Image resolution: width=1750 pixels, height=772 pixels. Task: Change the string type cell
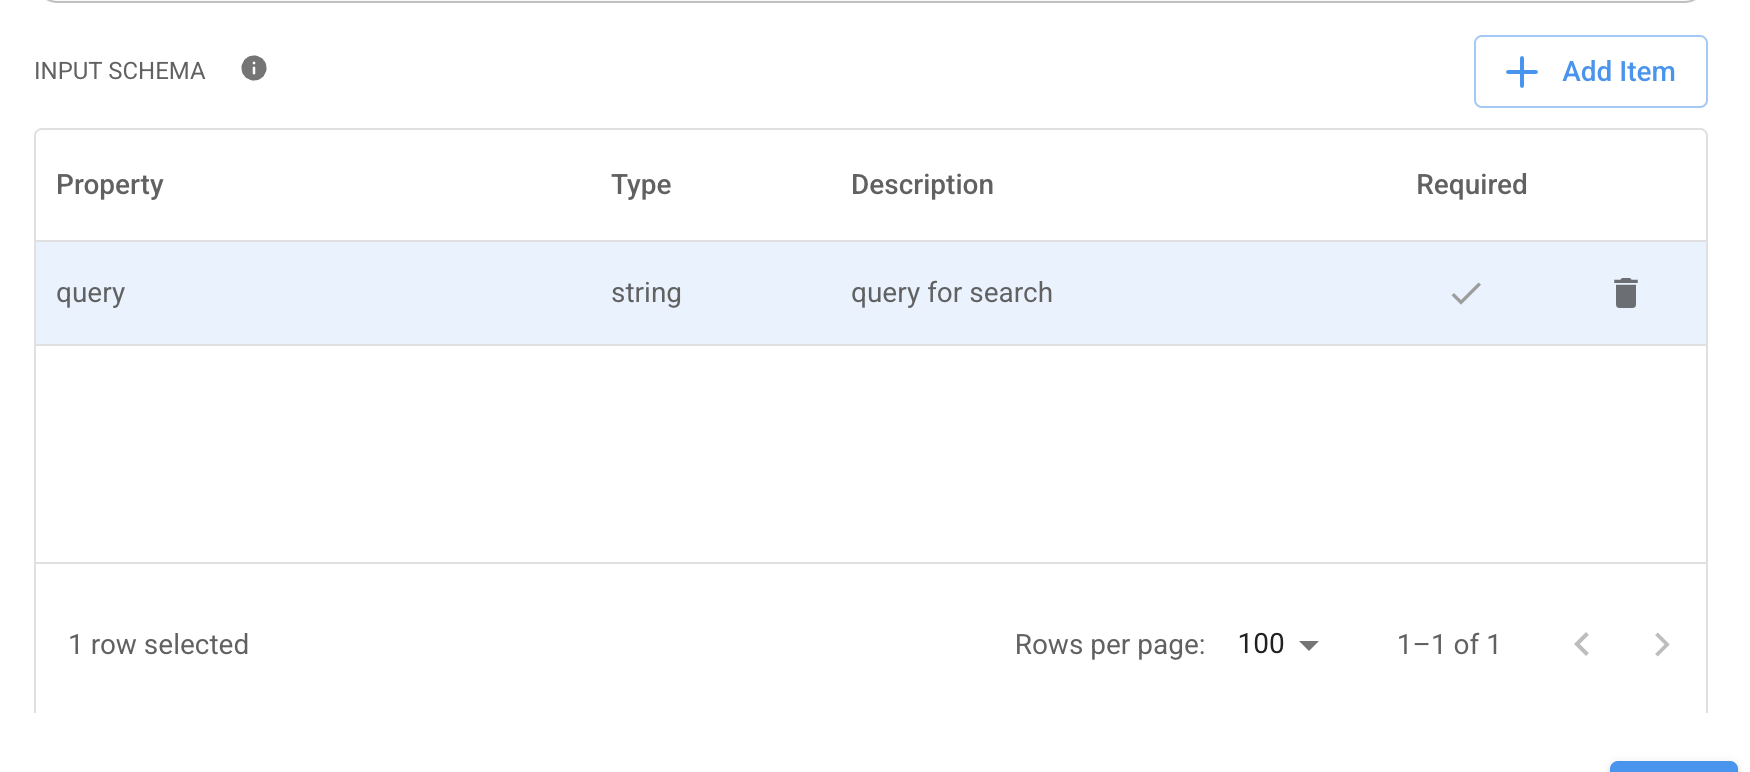point(646,293)
